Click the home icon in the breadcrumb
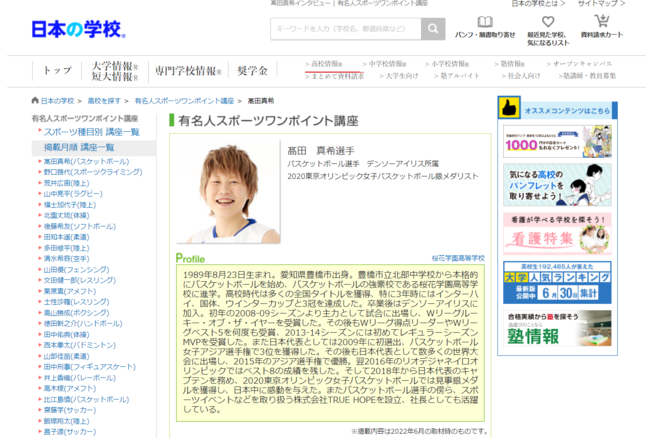 pyautogui.click(x=35, y=100)
